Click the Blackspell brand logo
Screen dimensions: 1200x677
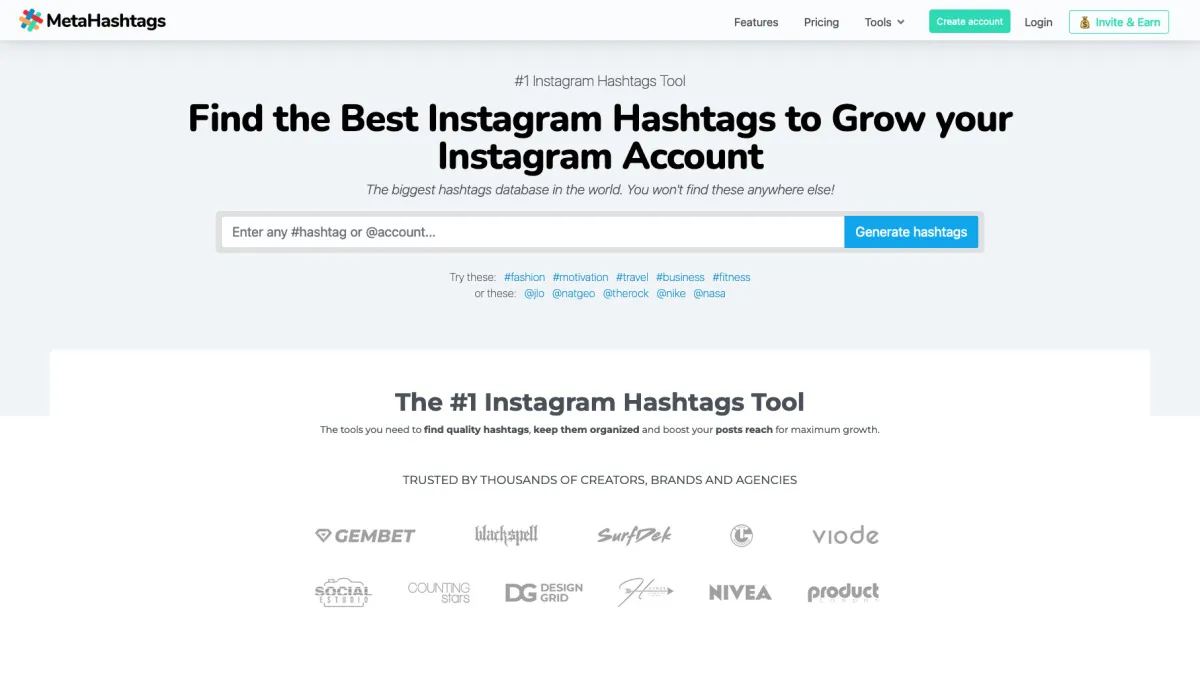pos(506,535)
